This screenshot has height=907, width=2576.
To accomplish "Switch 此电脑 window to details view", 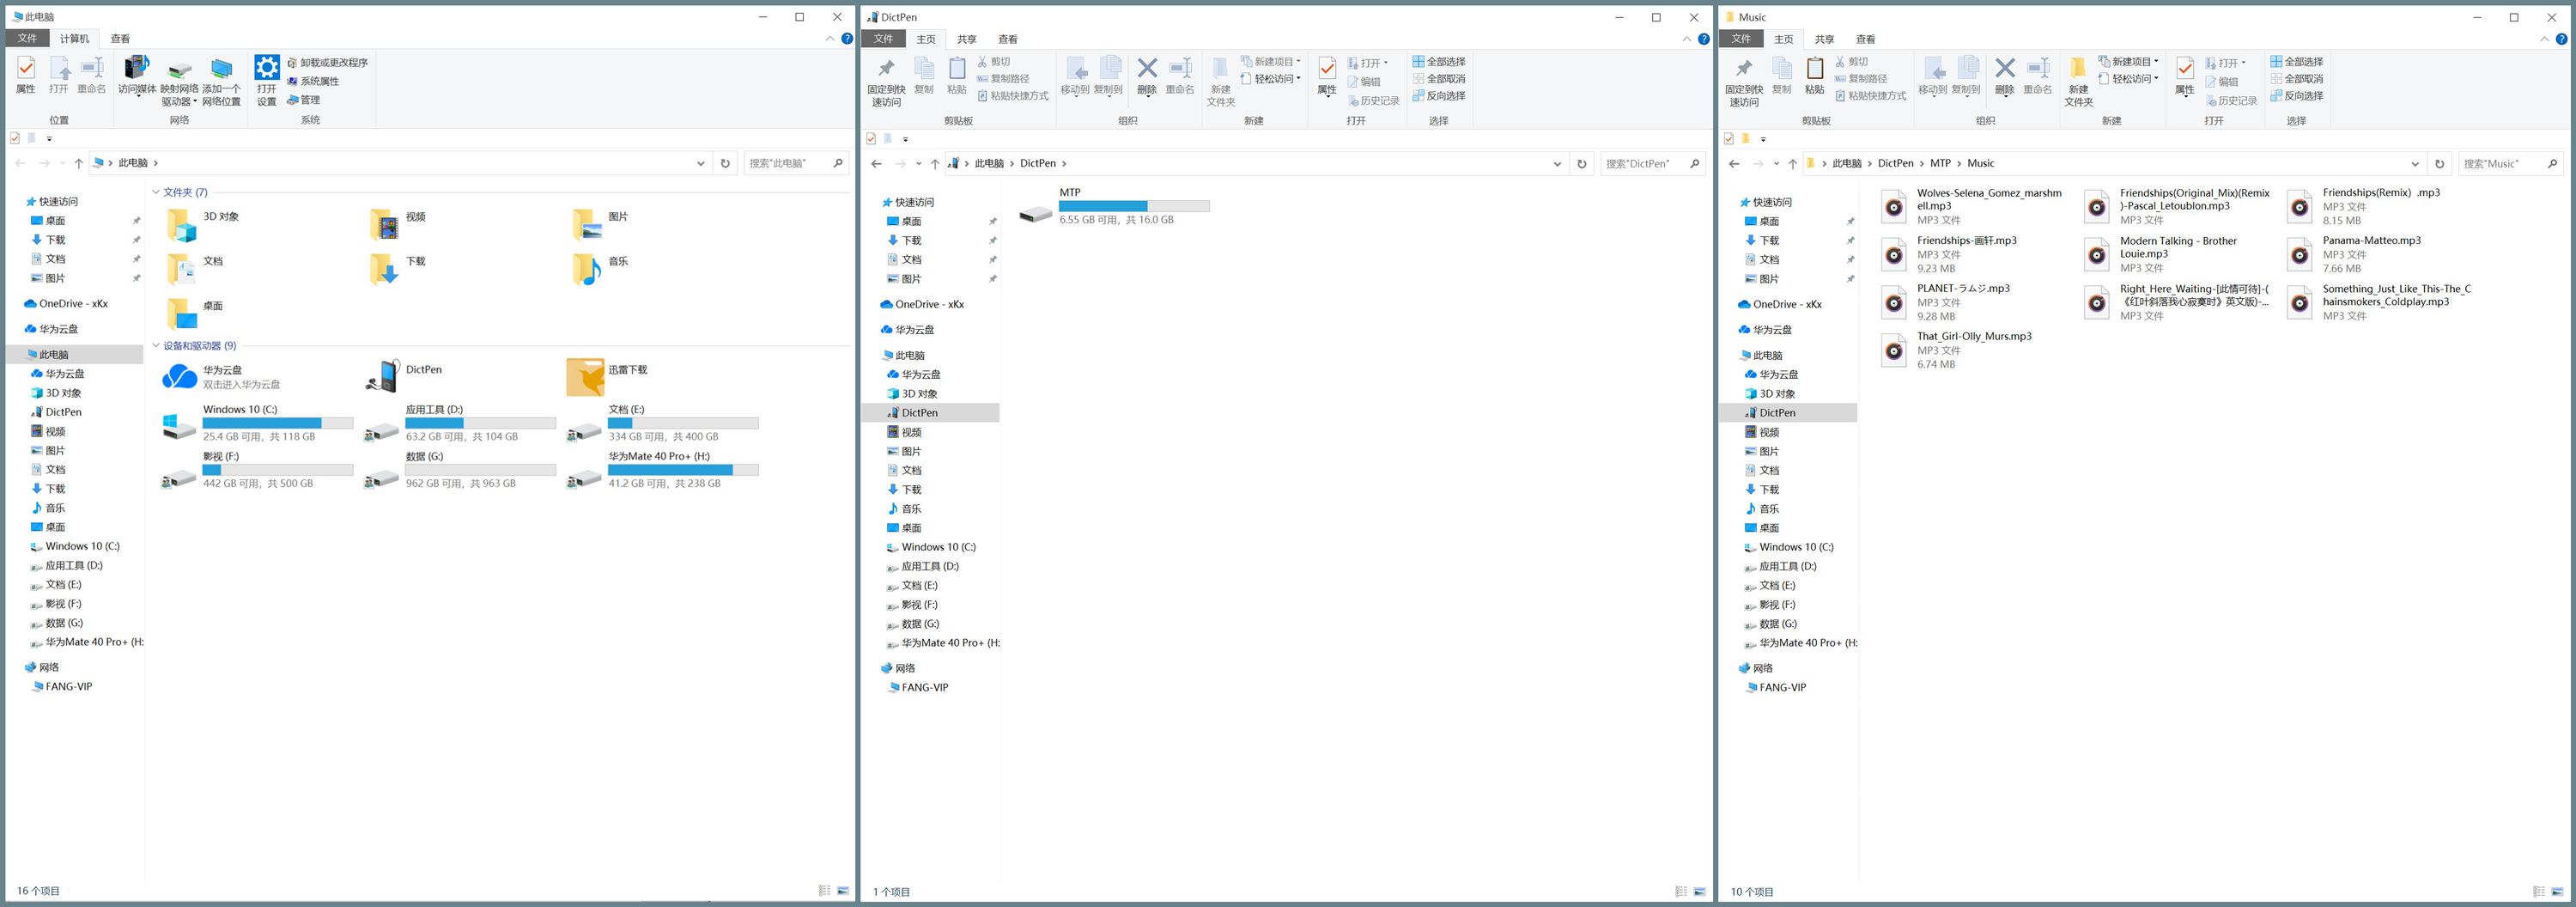I will point(825,890).
